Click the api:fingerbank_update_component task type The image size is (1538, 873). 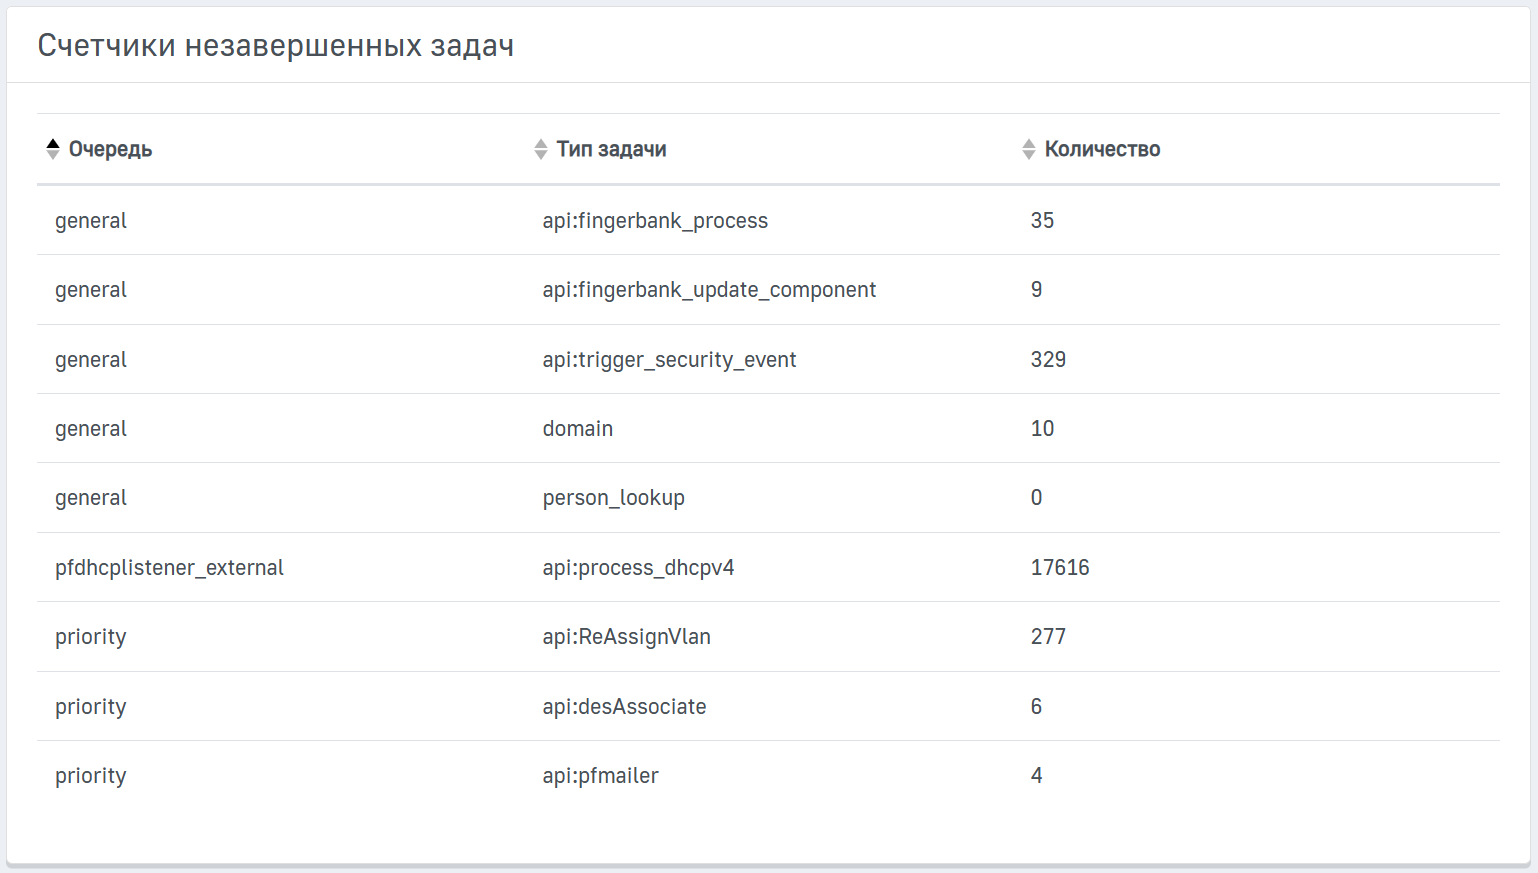[x=709, y=290]
